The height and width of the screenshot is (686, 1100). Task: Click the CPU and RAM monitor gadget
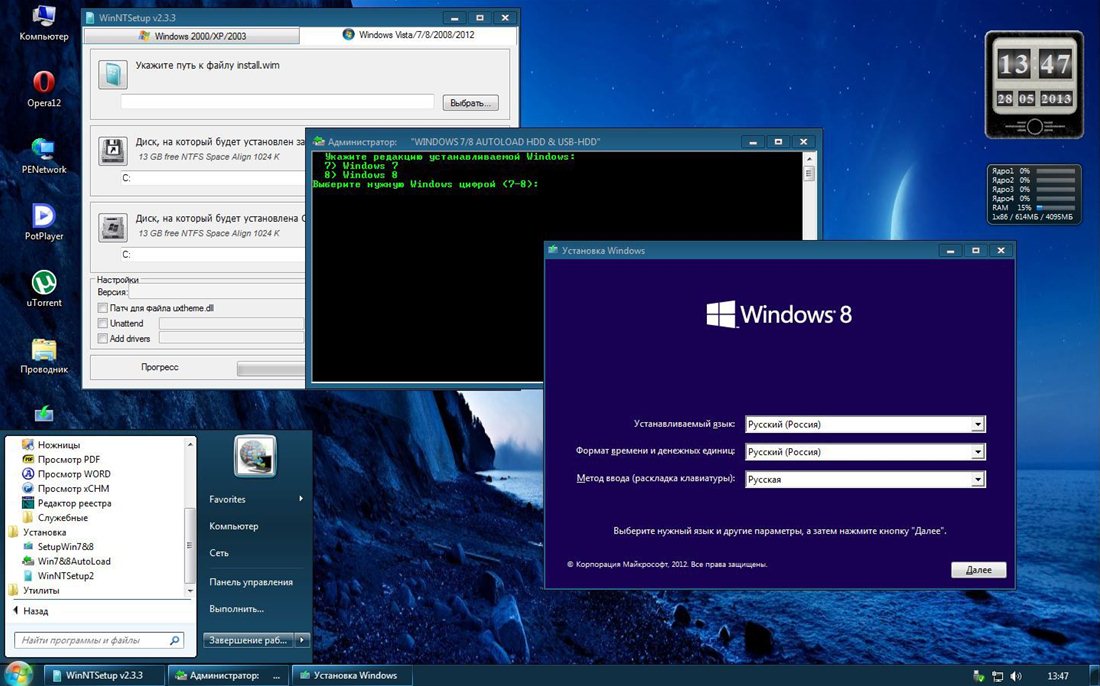pos(1034,194)
